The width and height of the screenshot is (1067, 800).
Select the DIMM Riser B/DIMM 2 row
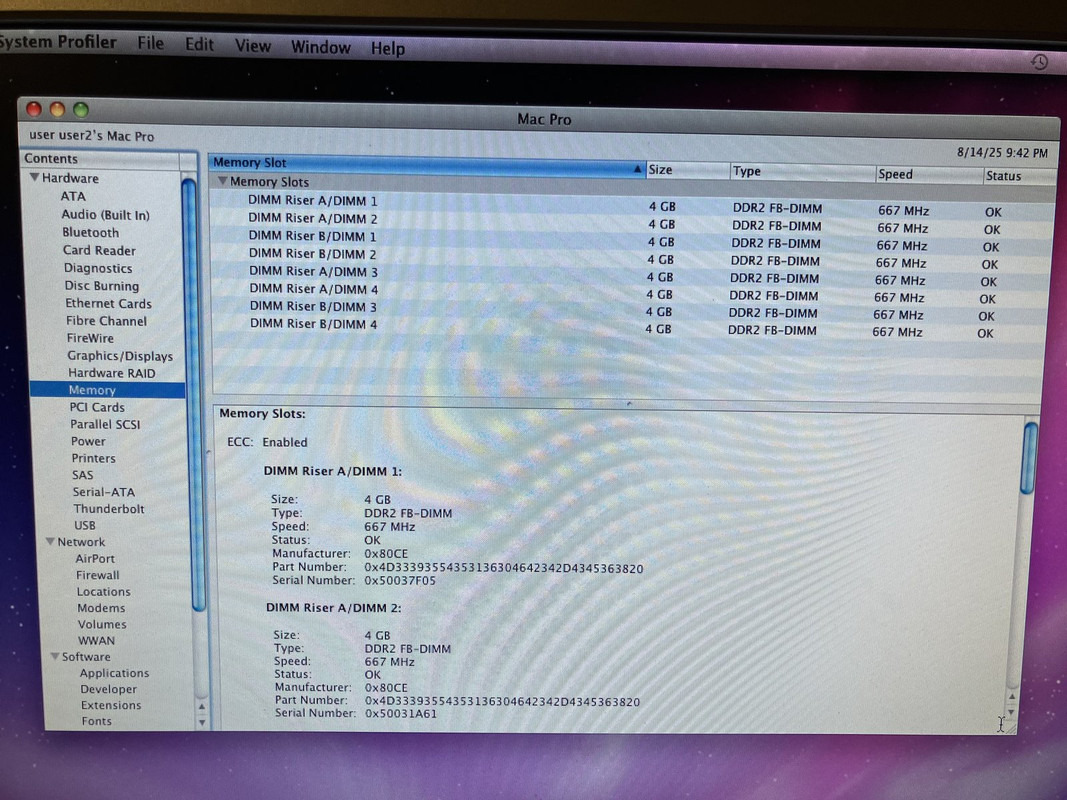point(630,259)
